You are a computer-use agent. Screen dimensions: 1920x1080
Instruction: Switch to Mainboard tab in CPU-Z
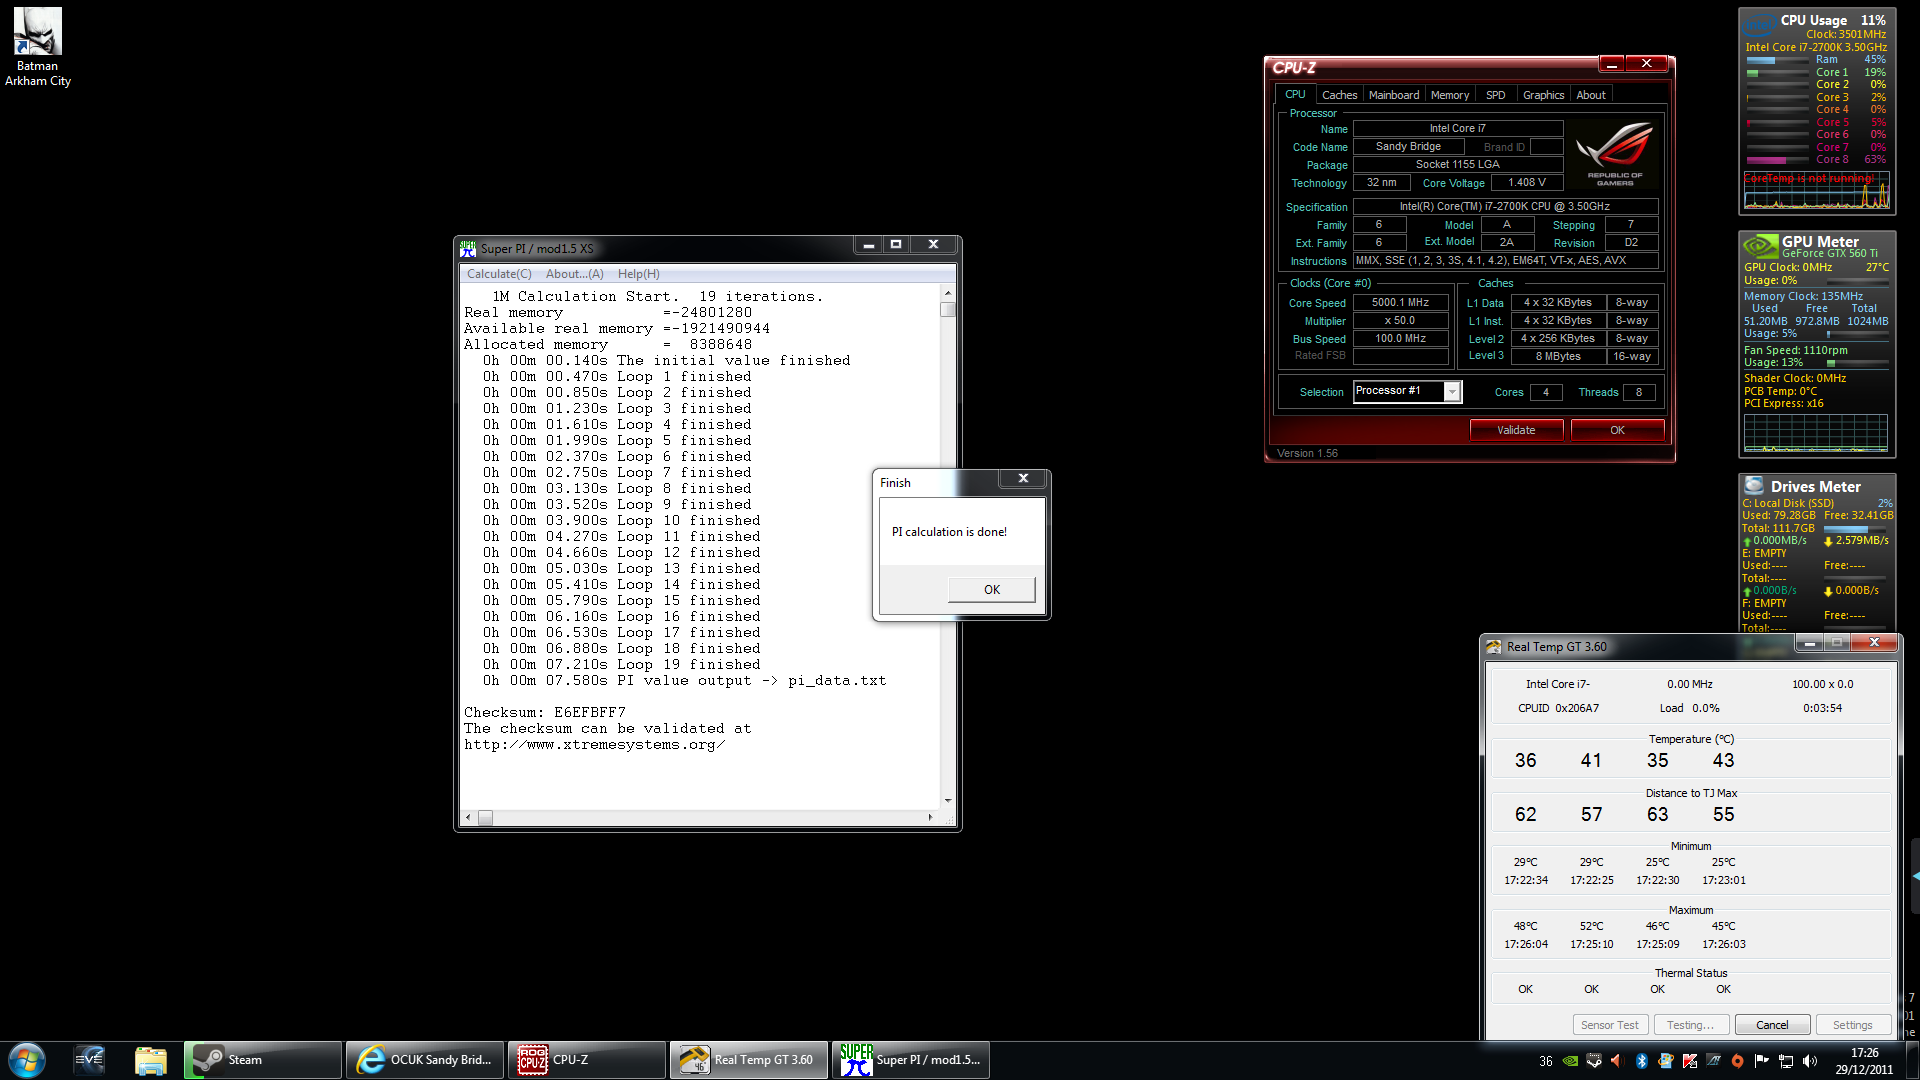1393,95
